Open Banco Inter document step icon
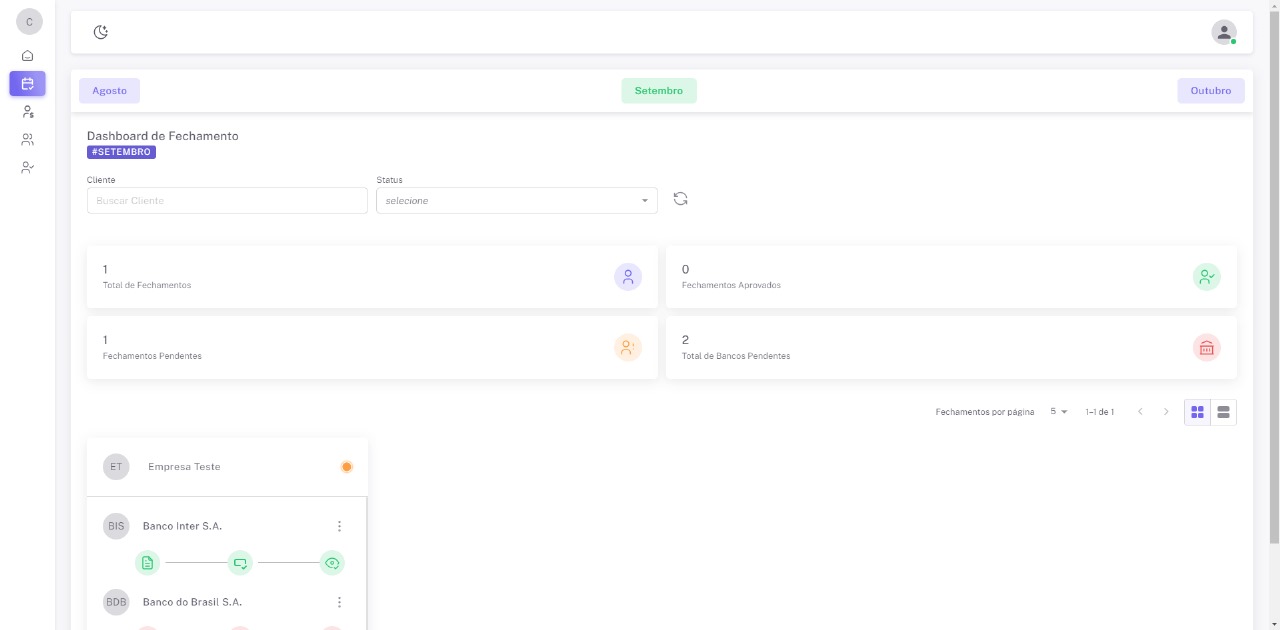Image resolution: width=1280 pixels, height=630 pixels. (x=148, y=563)
